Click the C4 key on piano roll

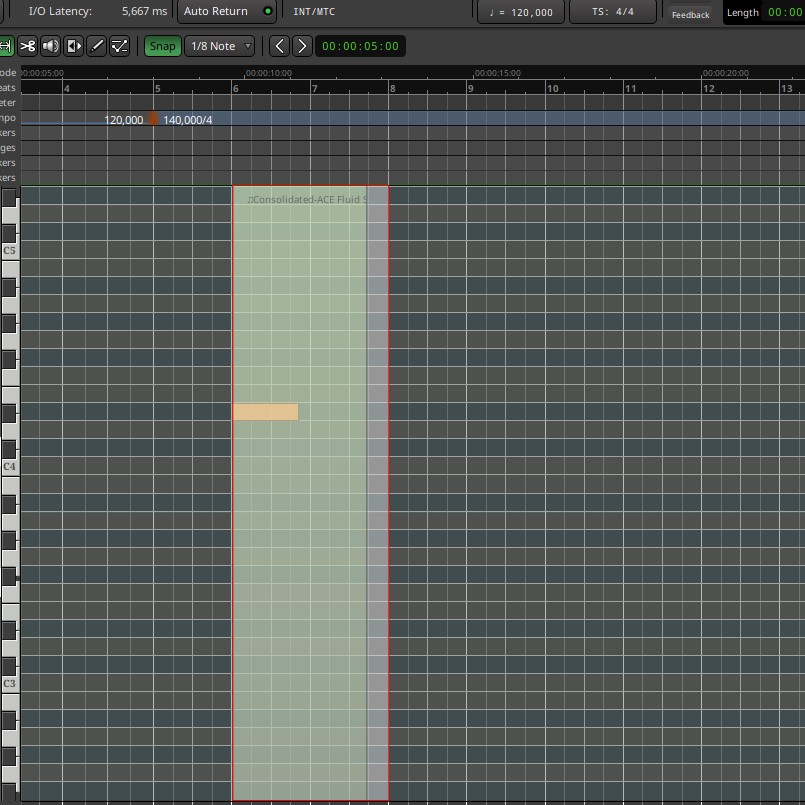9,467
